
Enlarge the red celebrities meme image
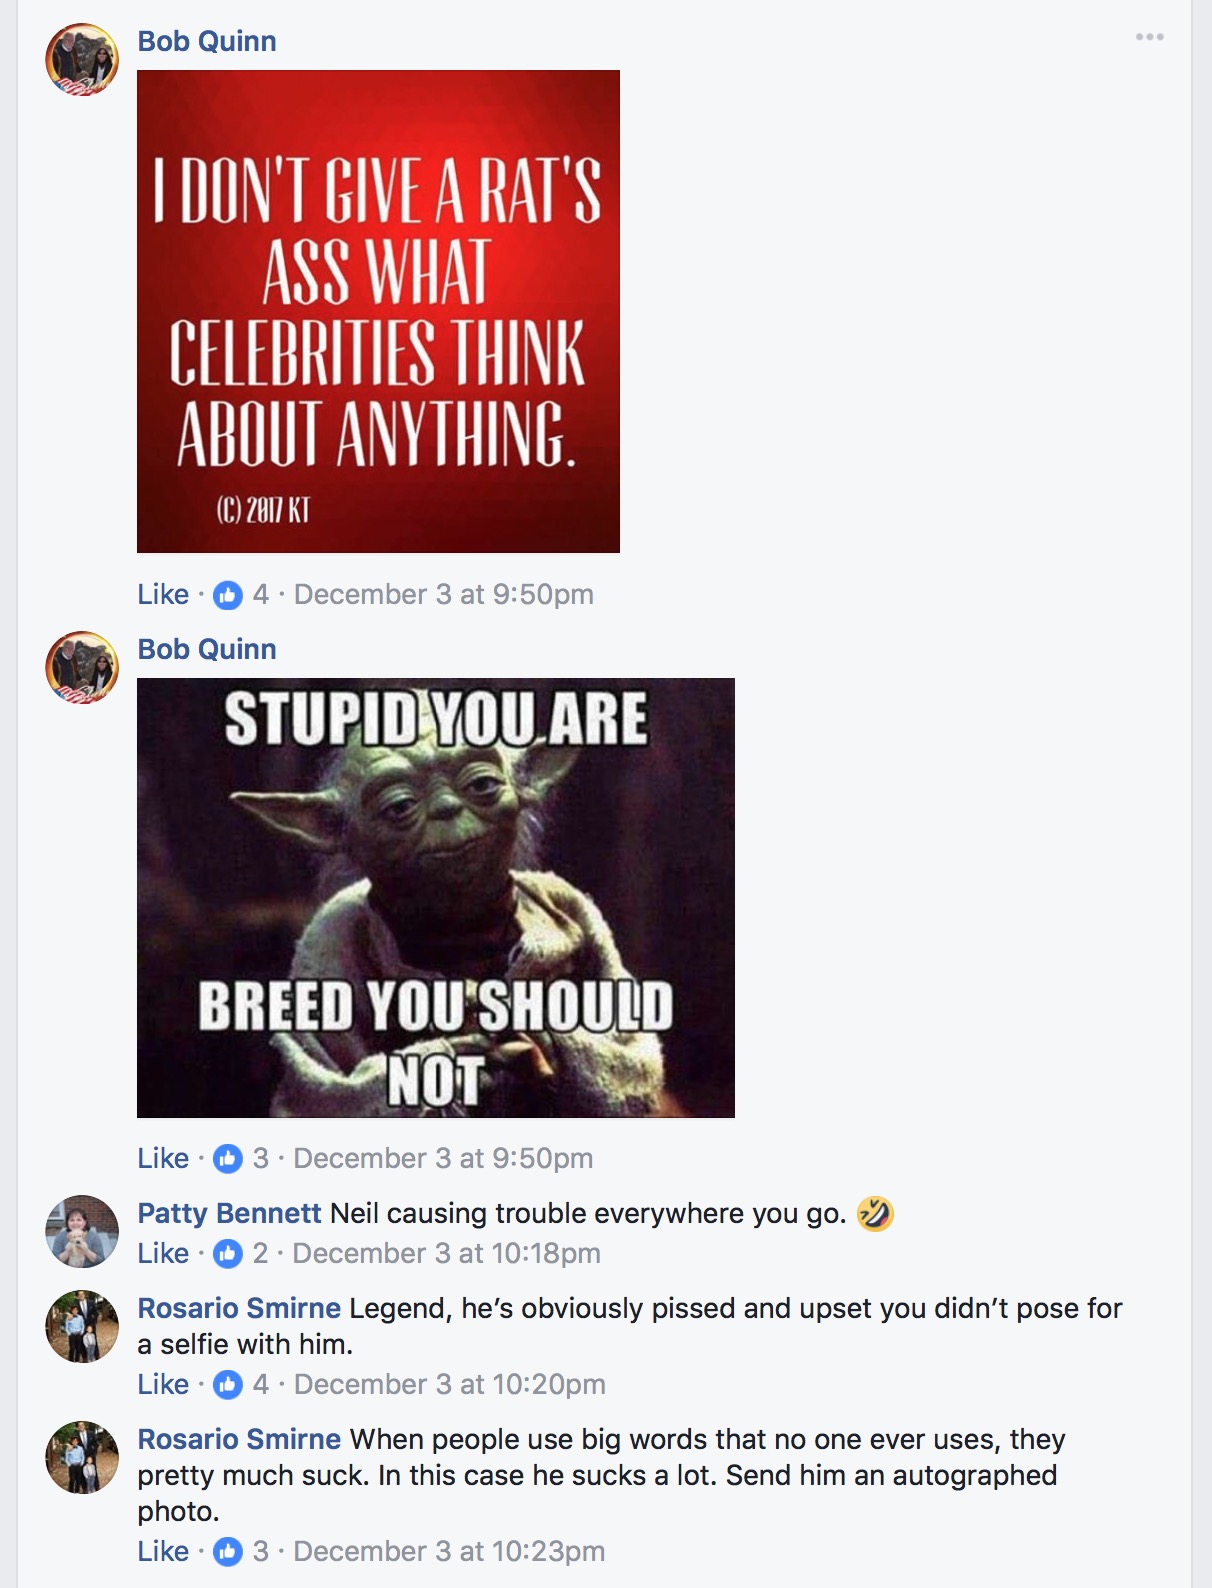pos(378,311)
